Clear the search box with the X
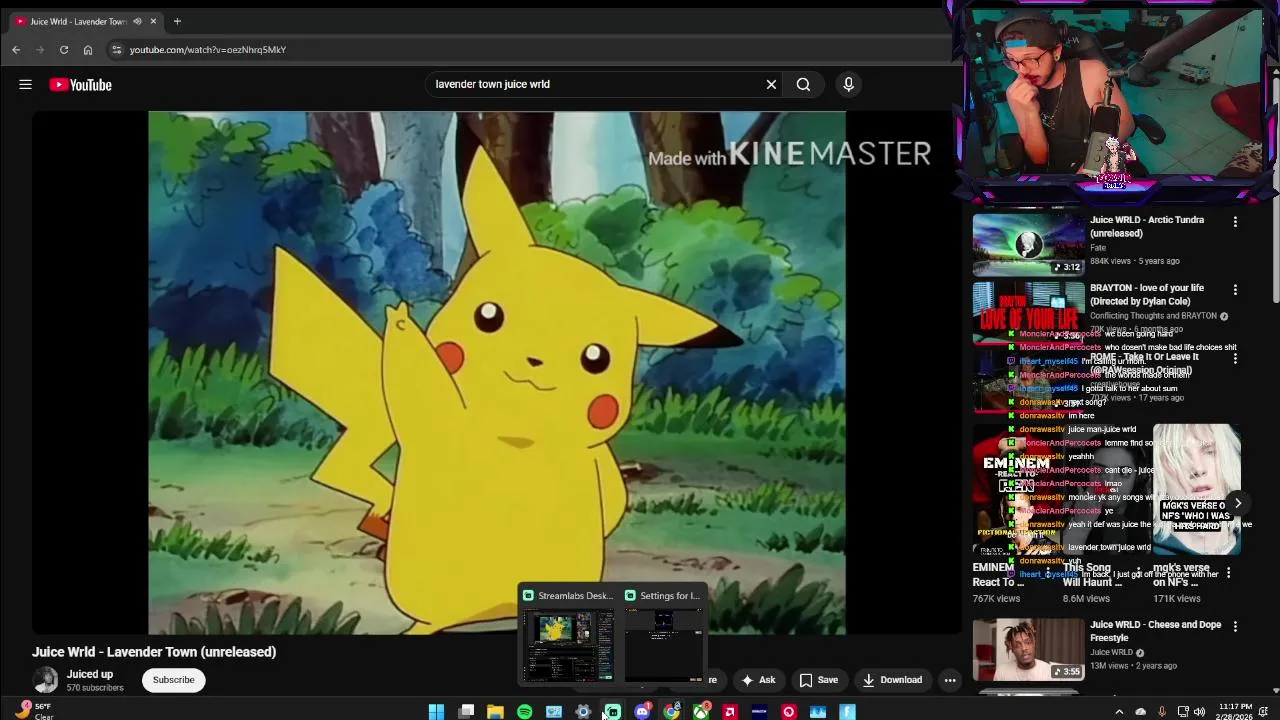The height and width of the screenshot is (720, 1280). [771, 85]
